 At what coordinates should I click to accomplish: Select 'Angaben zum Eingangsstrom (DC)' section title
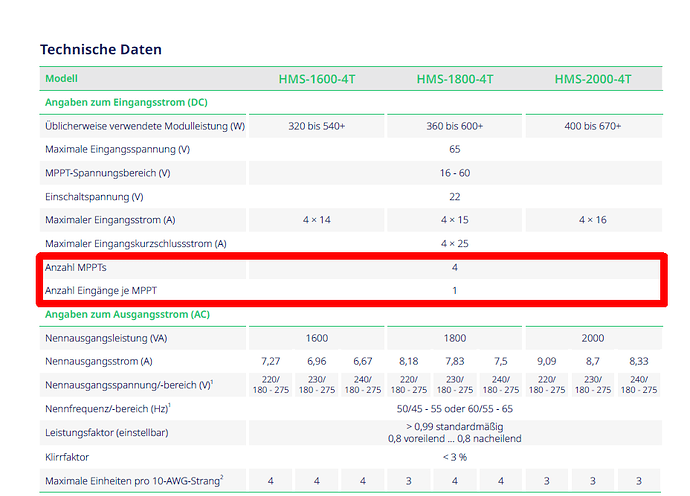point(126,103)
